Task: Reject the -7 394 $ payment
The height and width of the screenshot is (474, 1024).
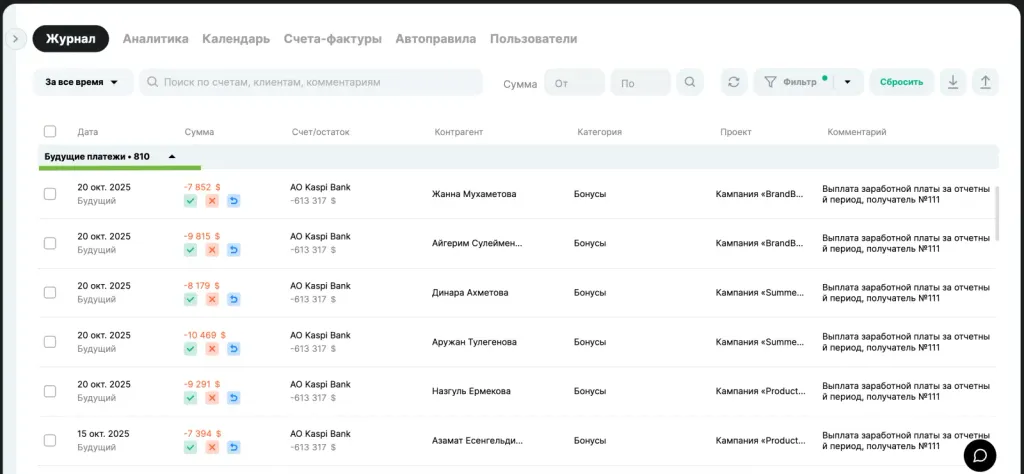Action: coord(212,447)
